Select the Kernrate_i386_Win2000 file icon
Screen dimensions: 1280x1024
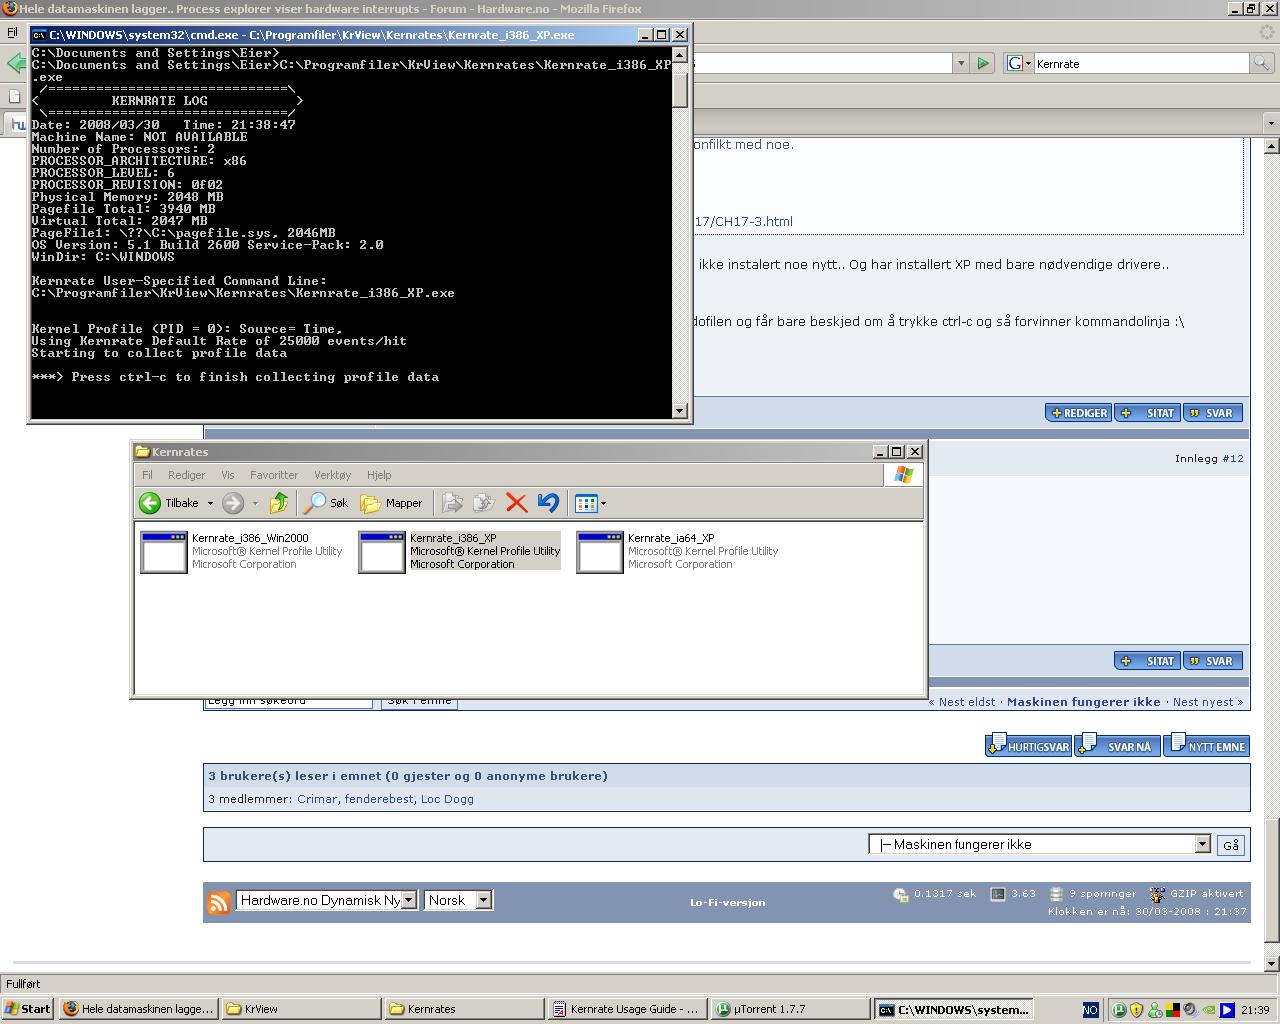tap(163, 552)
